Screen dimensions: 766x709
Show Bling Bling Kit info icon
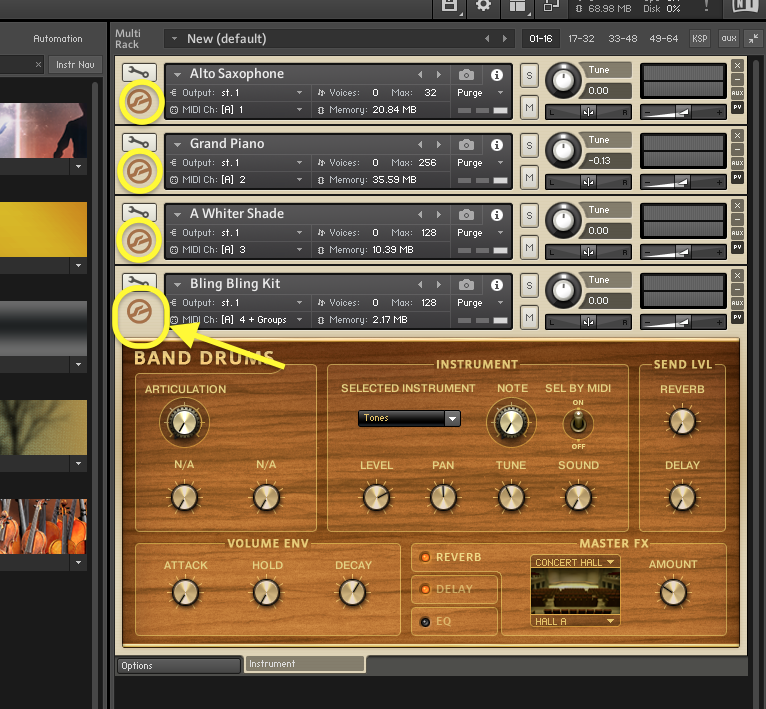(497, 284)
